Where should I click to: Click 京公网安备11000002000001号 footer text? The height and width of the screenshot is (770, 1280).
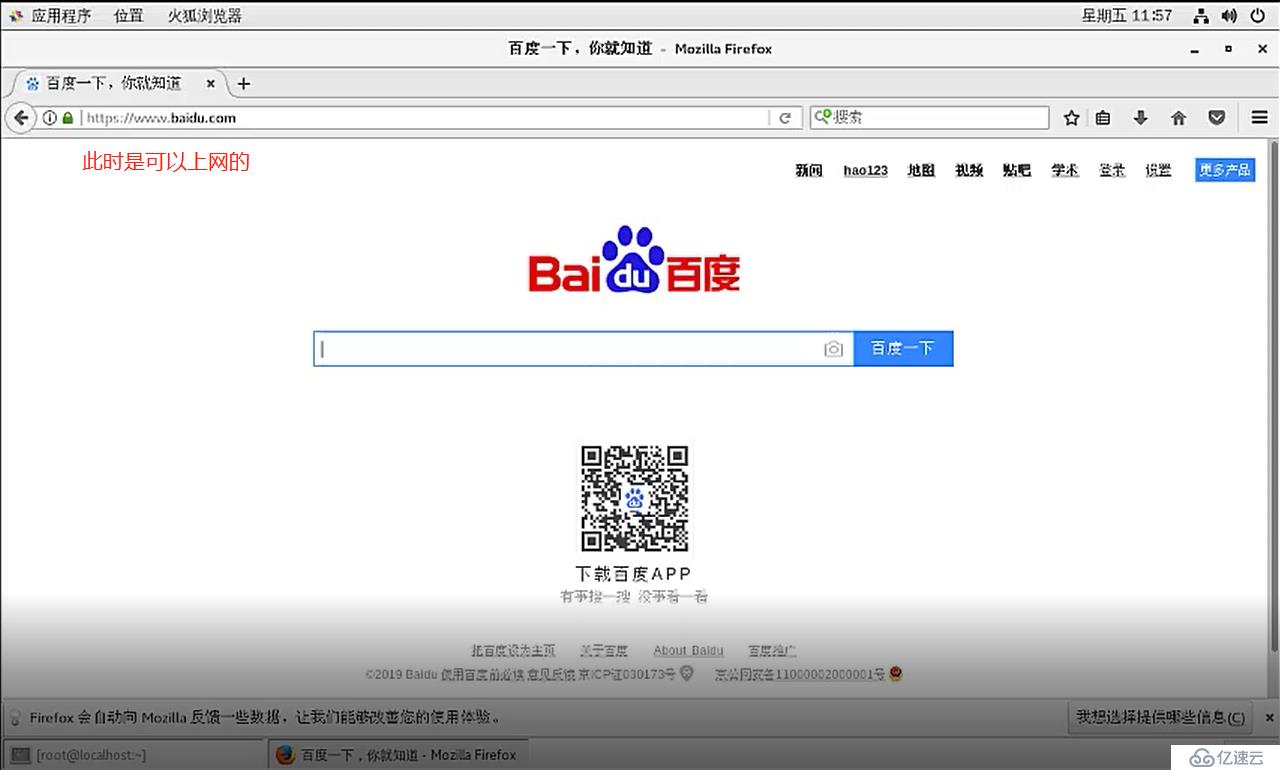tap(800, 675)
